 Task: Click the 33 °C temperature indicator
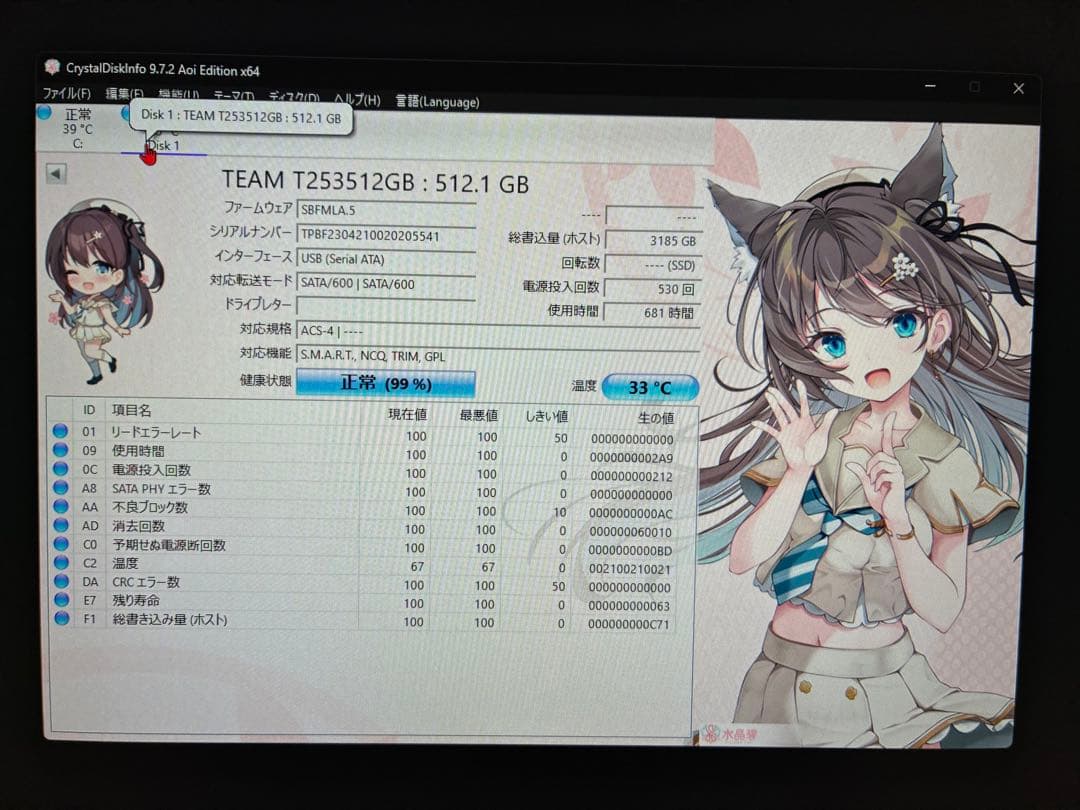coord(651,386)
